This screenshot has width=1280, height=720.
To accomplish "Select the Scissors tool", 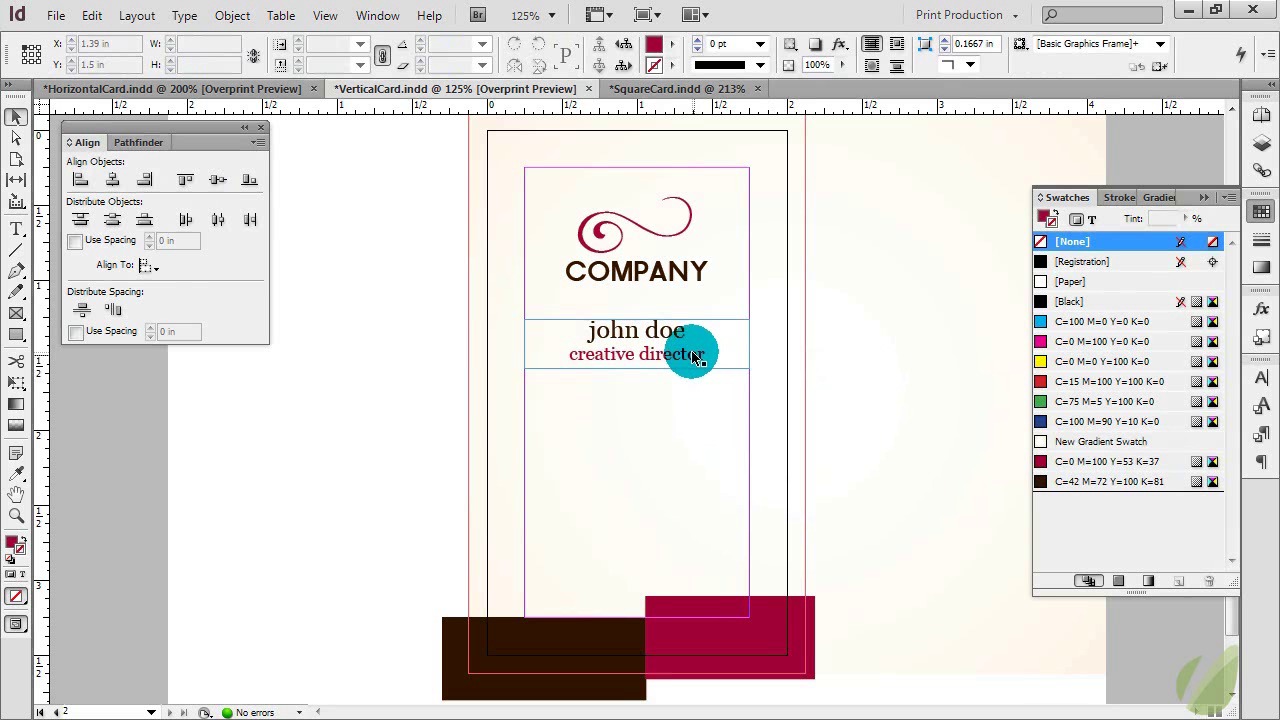I will coord(16,361).
